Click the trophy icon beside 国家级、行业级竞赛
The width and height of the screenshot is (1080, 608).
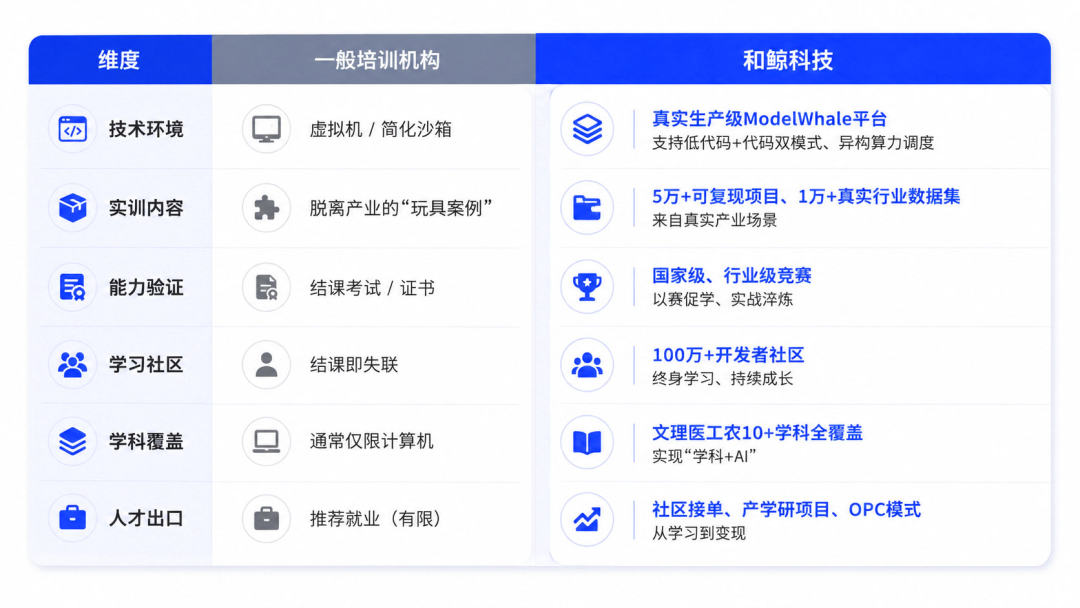587,286
